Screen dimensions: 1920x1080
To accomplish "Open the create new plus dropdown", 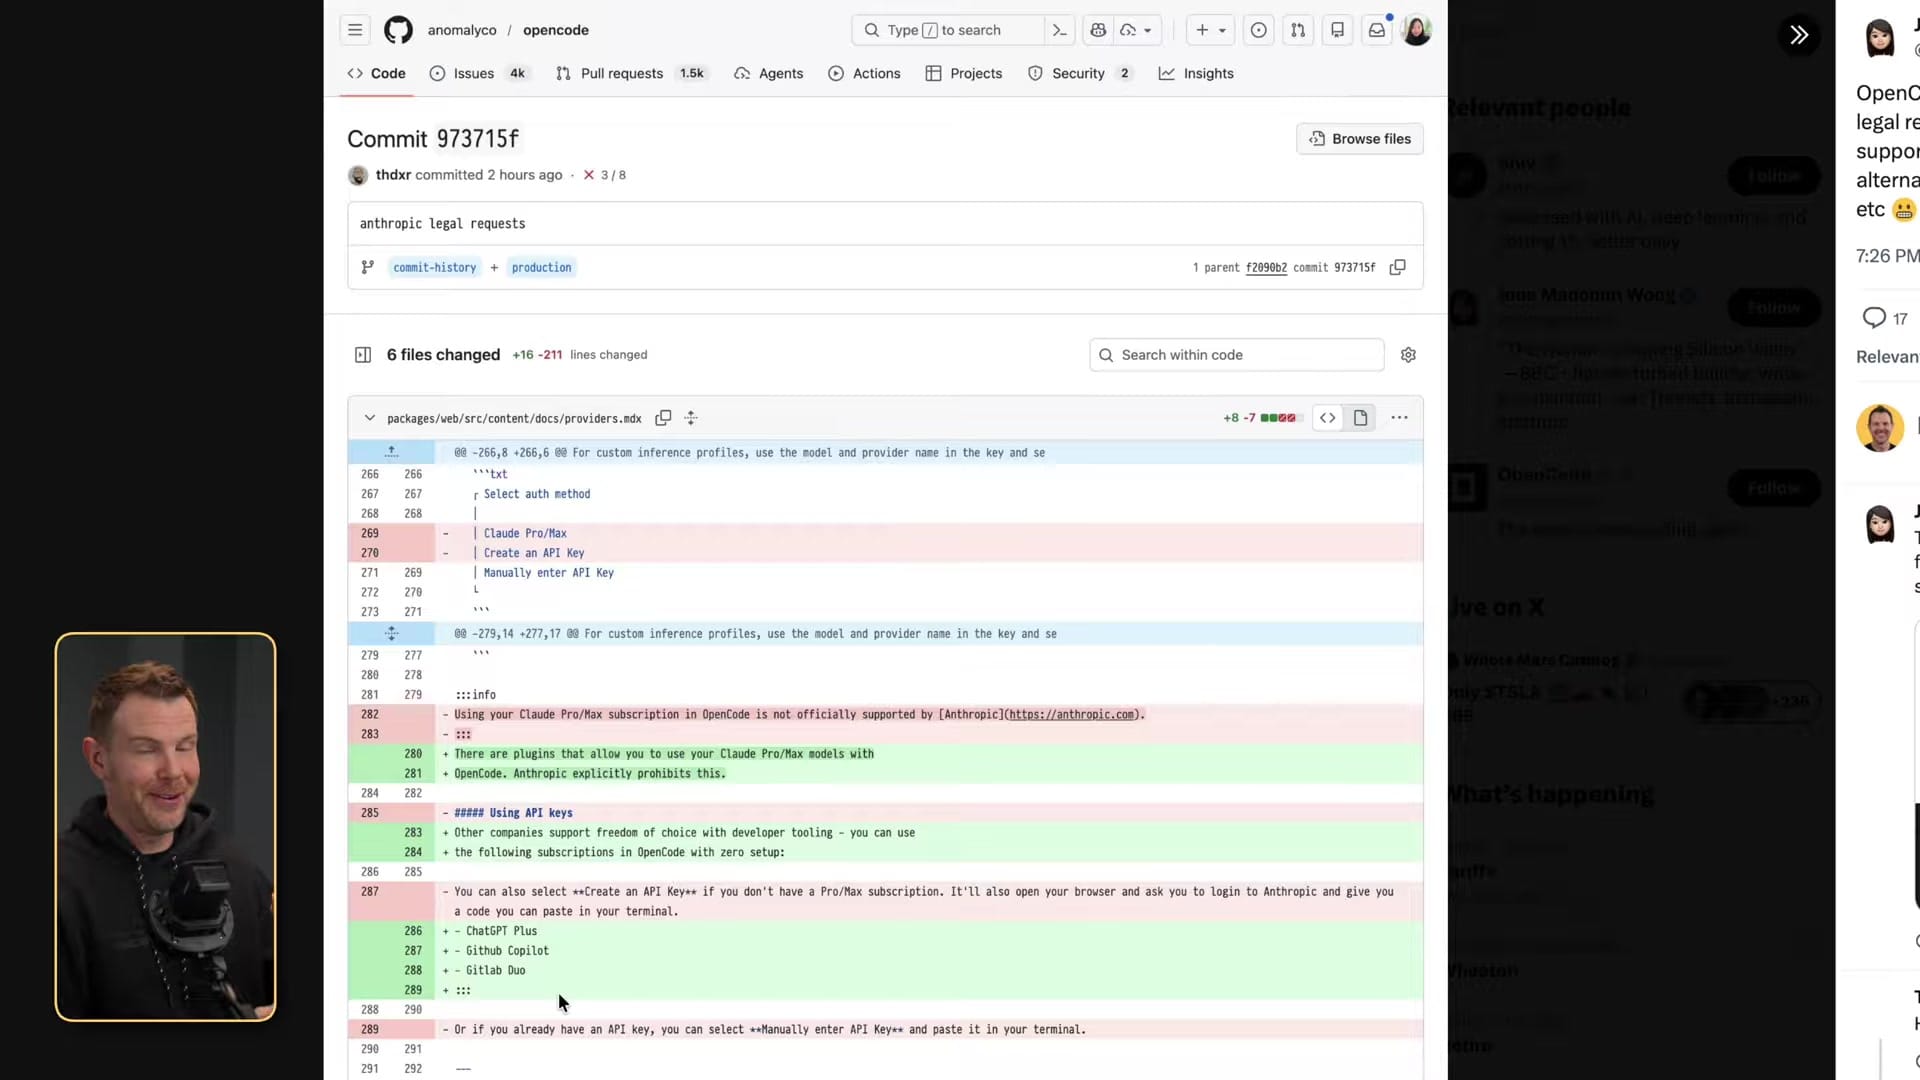I will [x=1211, y=30].
